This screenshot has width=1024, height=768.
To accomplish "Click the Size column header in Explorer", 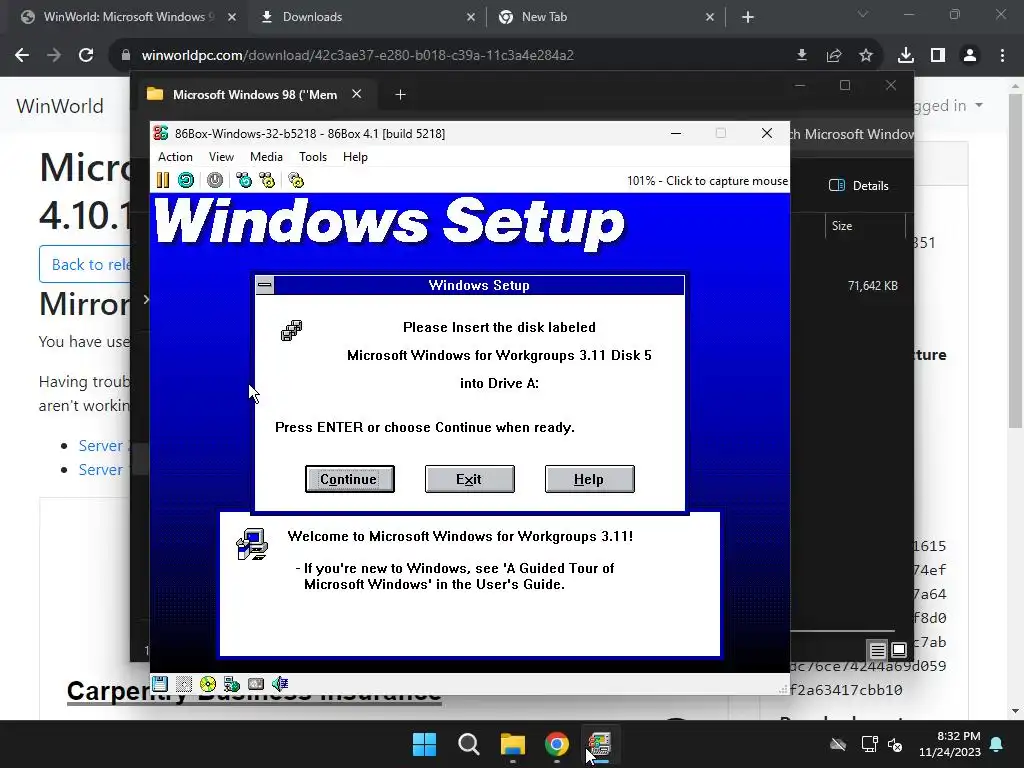I will pos(865,226).
